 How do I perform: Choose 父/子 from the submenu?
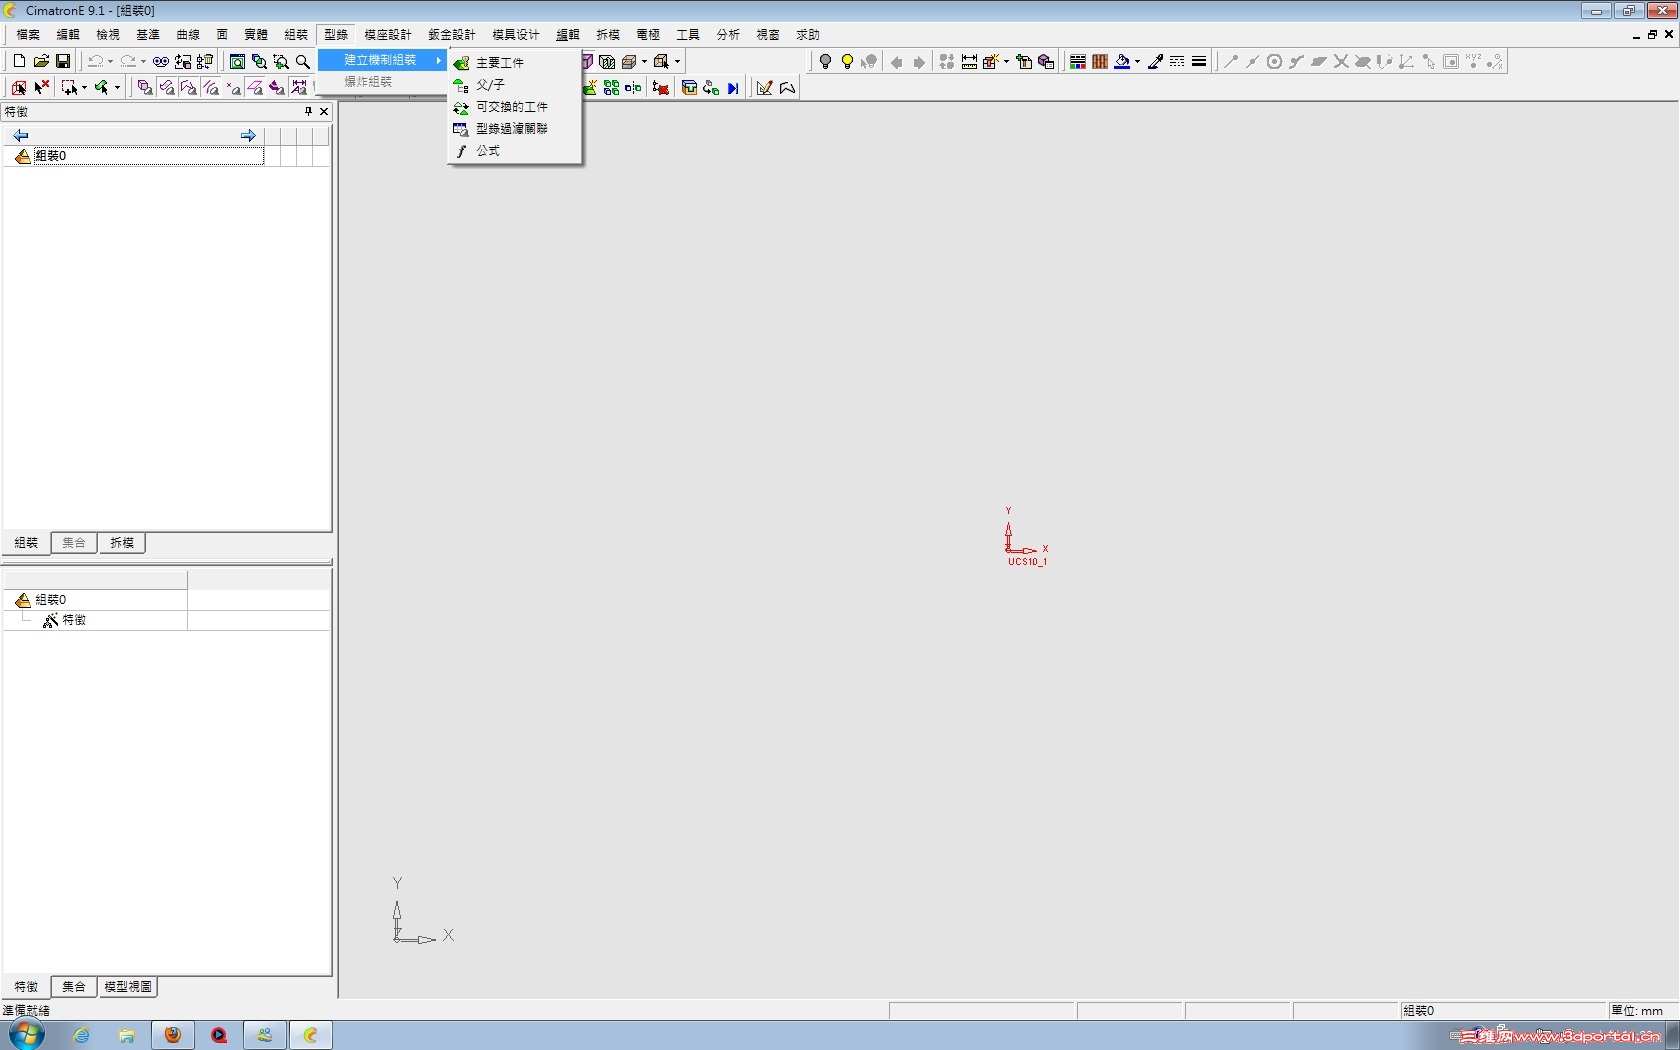pos(514,85)
